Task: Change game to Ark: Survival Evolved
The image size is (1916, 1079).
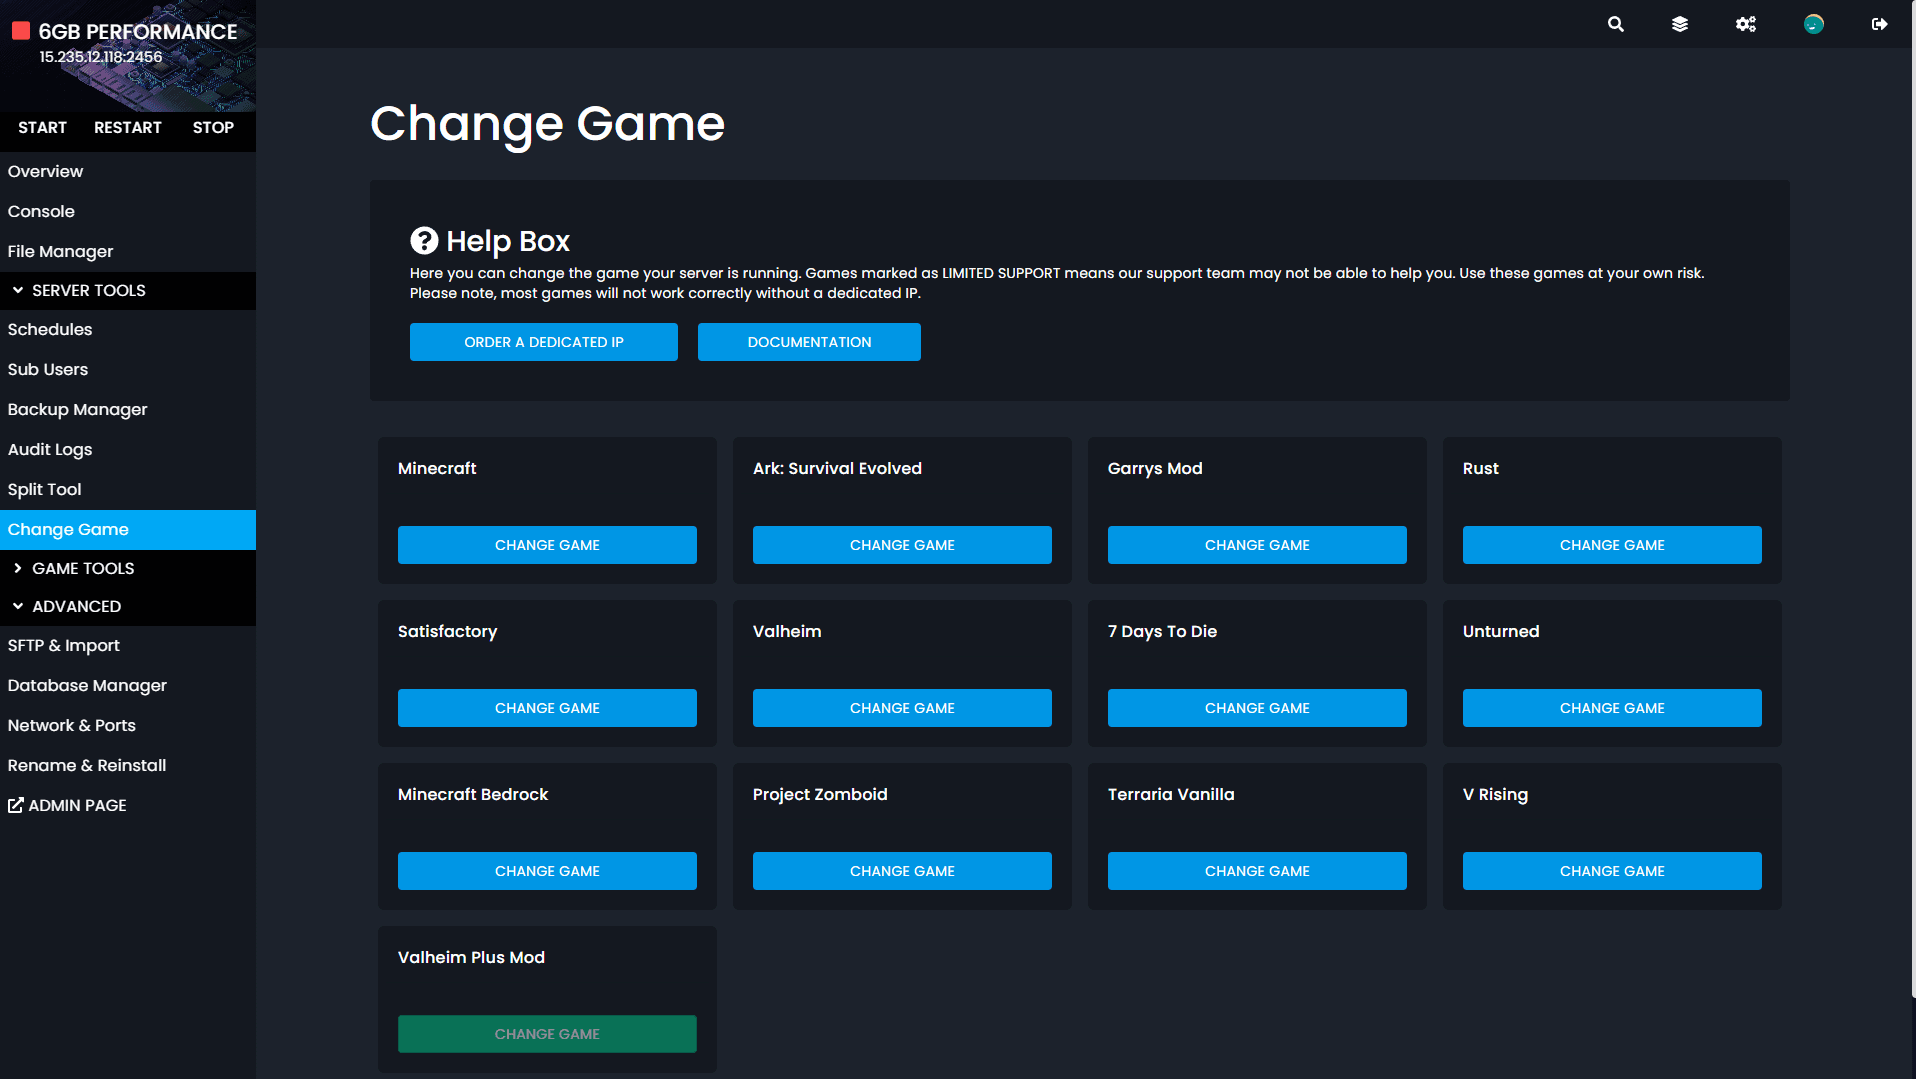Action: (902, 545)
